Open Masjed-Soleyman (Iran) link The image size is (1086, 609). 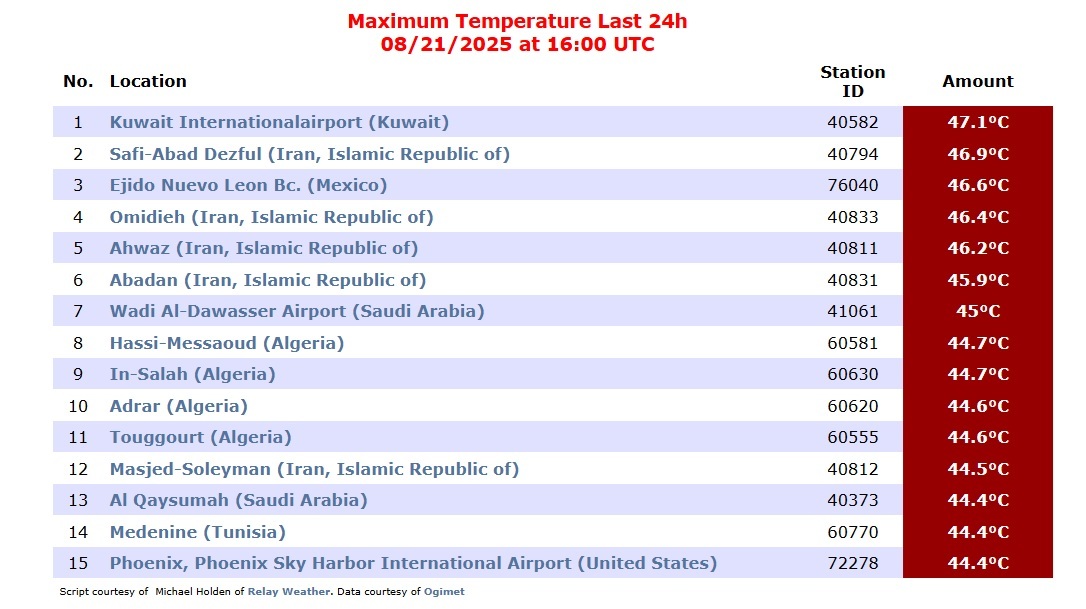[x=314, y=469]
